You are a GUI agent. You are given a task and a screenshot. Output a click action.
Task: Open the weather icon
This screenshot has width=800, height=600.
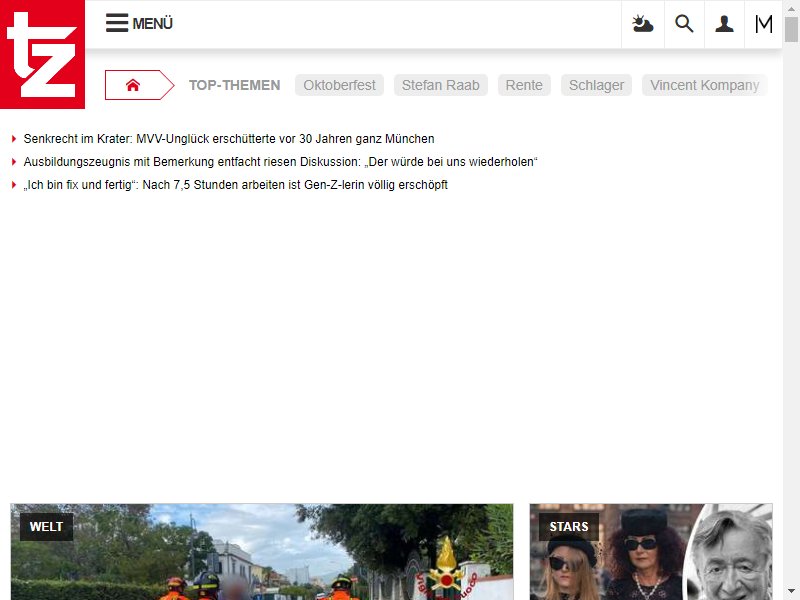click(642, 24)
